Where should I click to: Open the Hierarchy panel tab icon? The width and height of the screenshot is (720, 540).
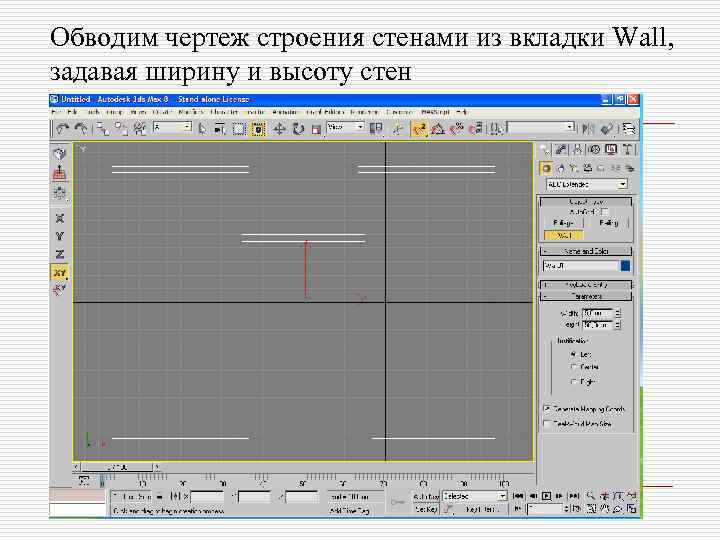click(578, 150)
